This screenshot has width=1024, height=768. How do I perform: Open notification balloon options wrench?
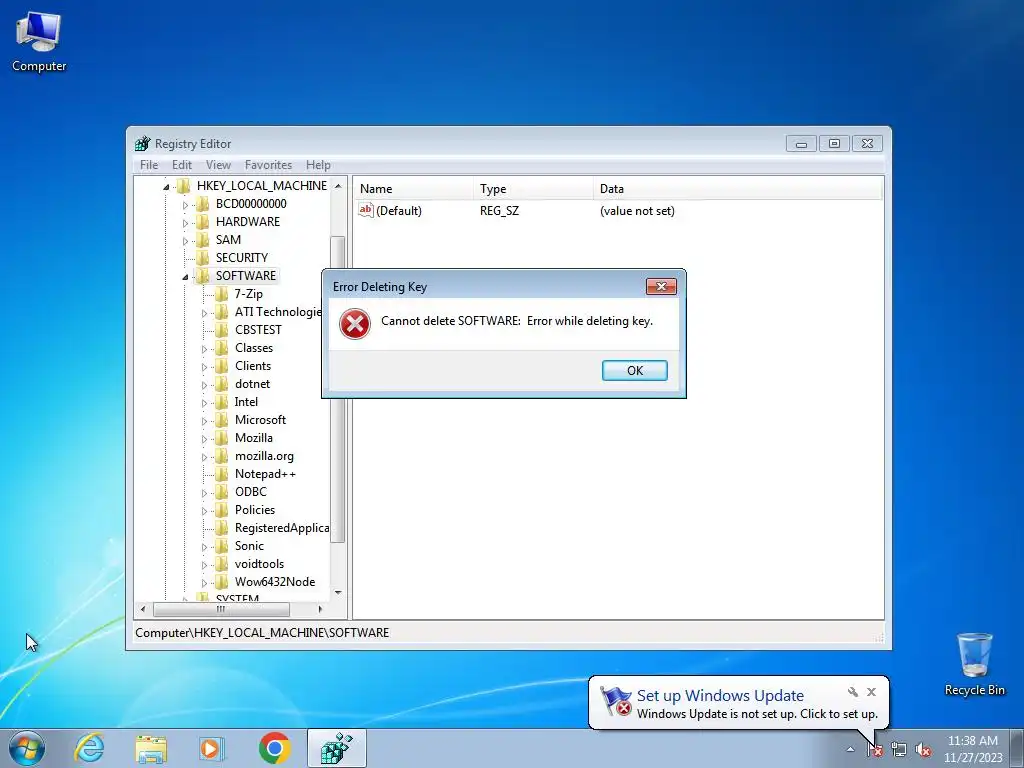(853, 692)
